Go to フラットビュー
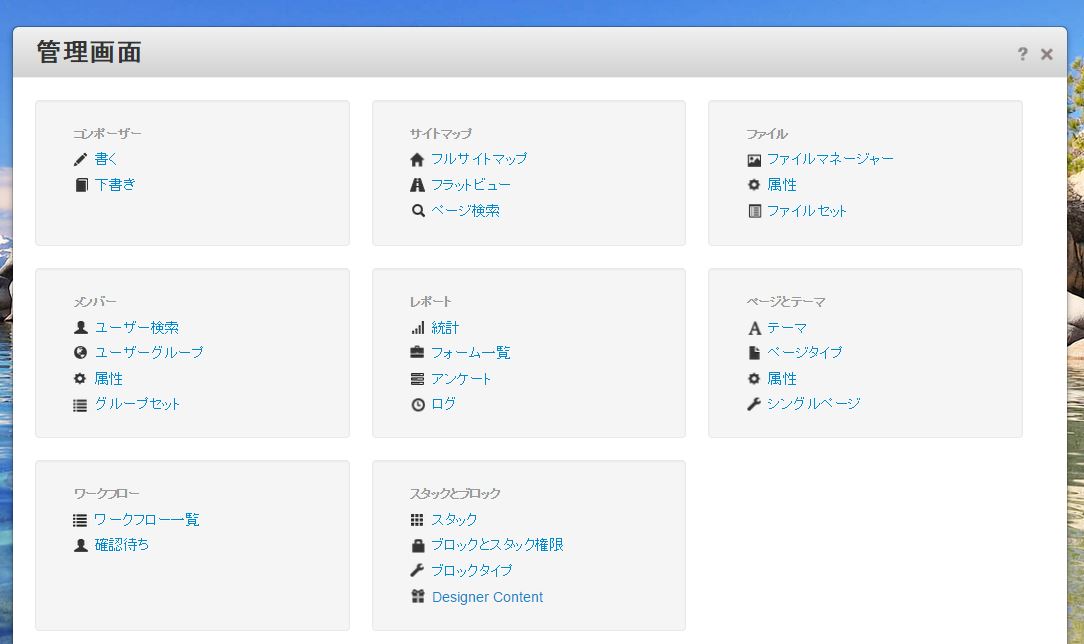 coord(471,184)
